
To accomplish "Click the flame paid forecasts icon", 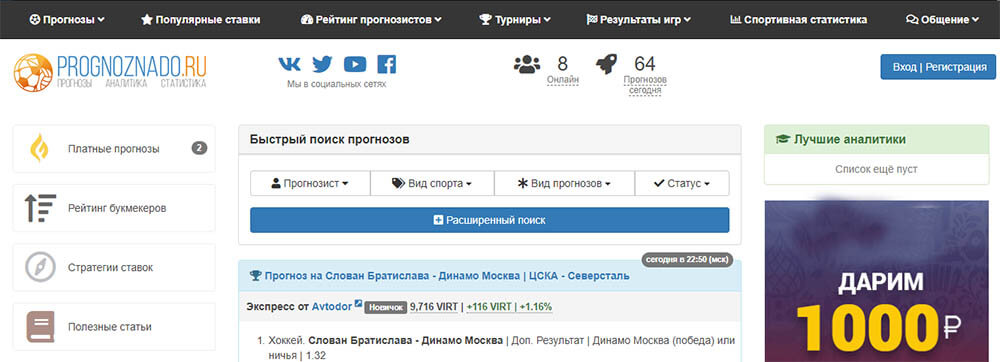I will coord(40,148).
